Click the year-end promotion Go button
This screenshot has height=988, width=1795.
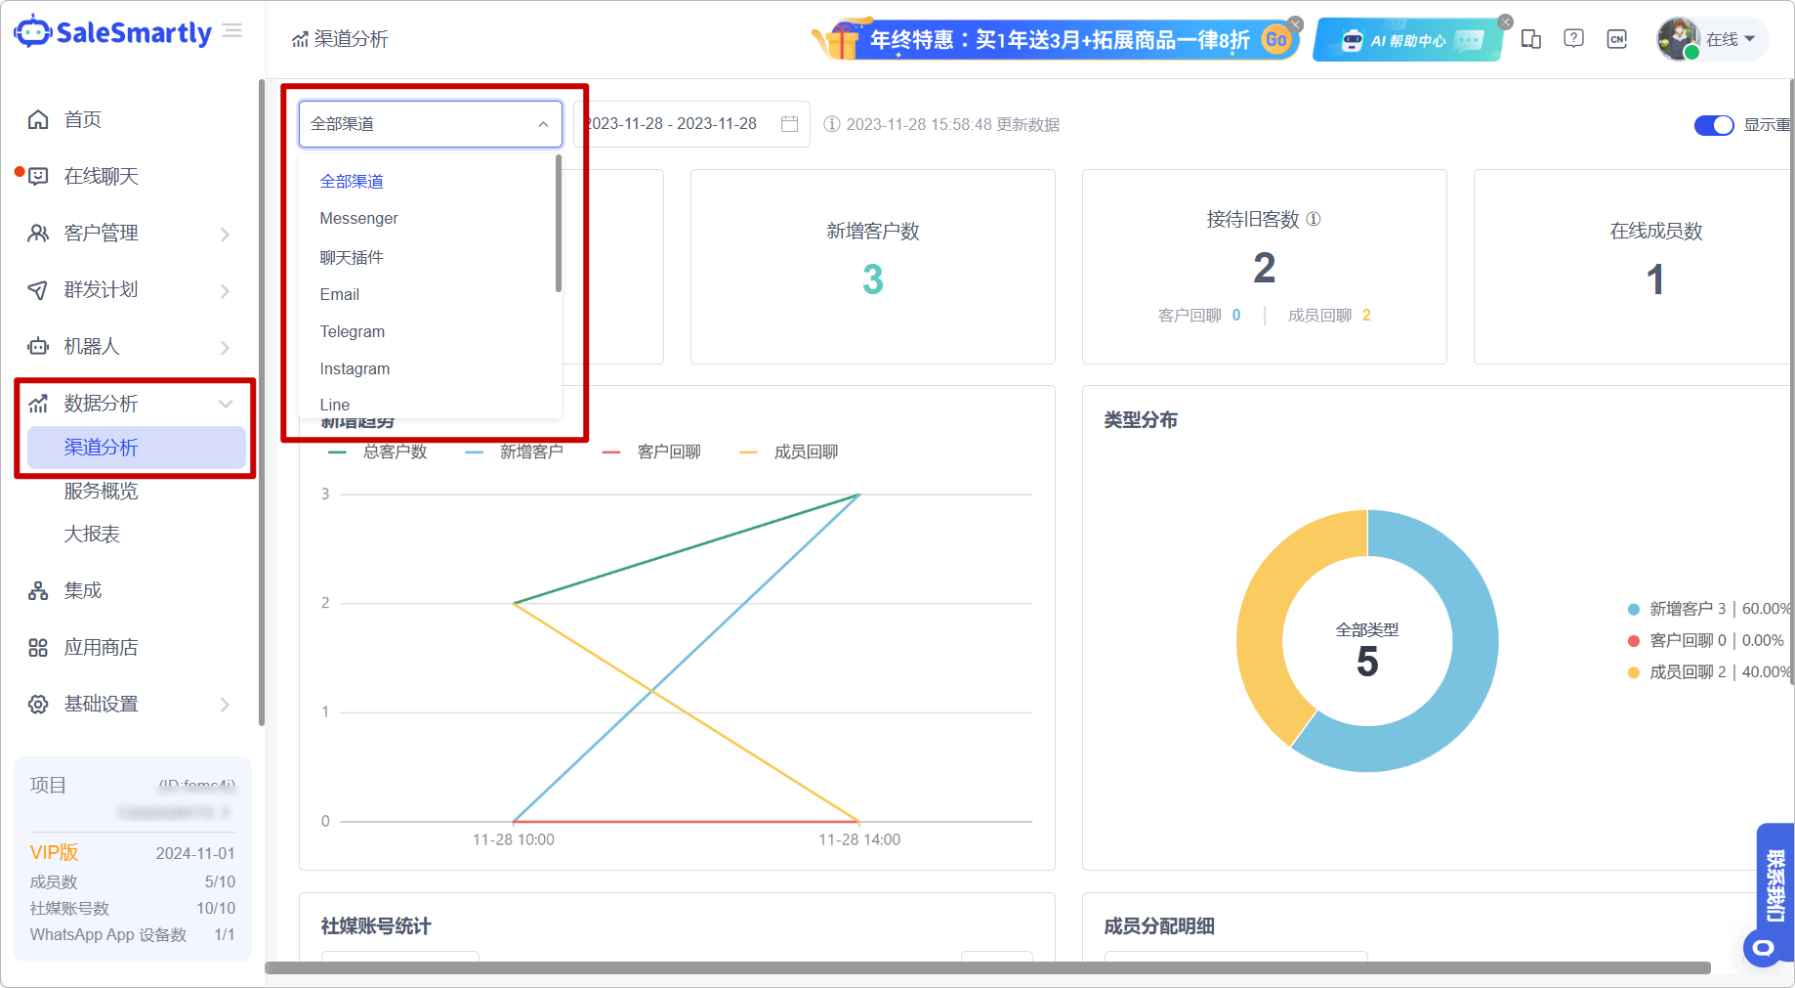point(1275,40)
